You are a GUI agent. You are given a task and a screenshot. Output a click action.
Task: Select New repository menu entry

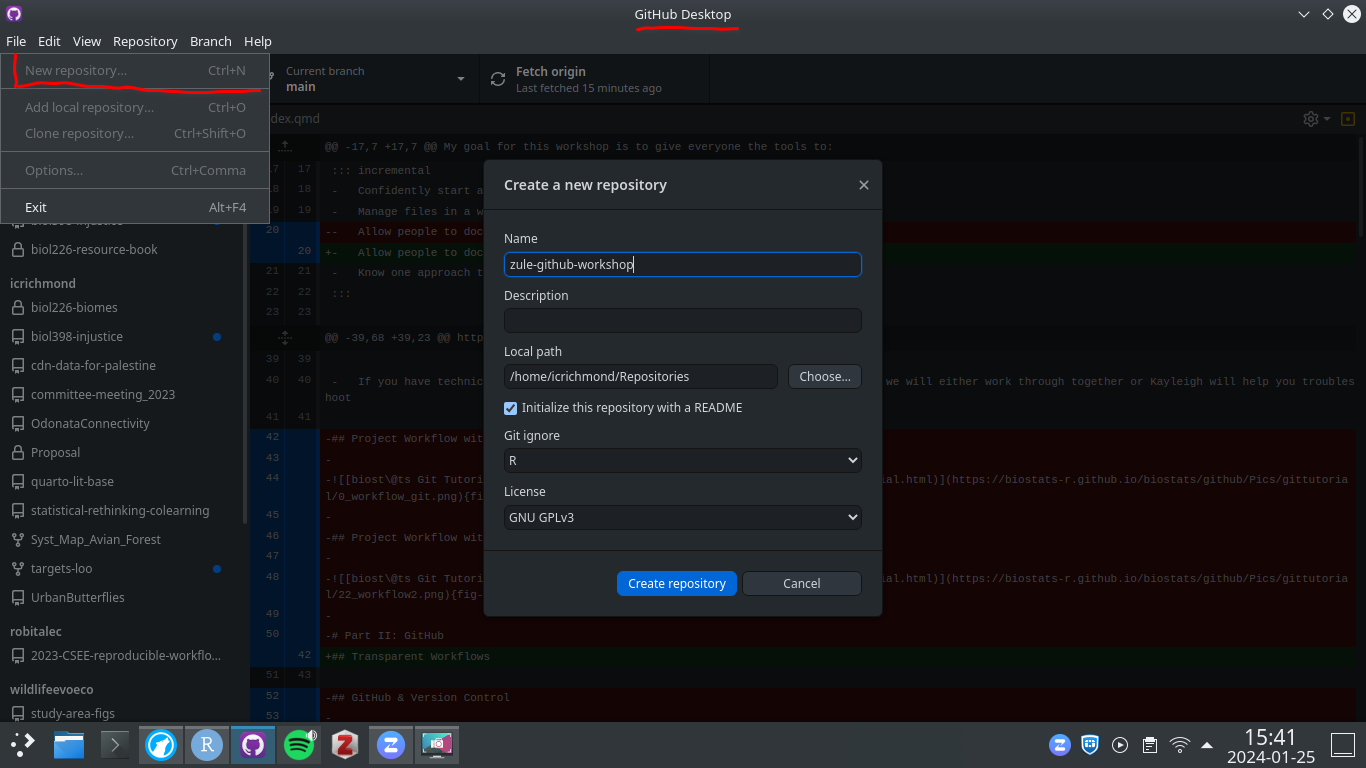click(x=76, y=71)
